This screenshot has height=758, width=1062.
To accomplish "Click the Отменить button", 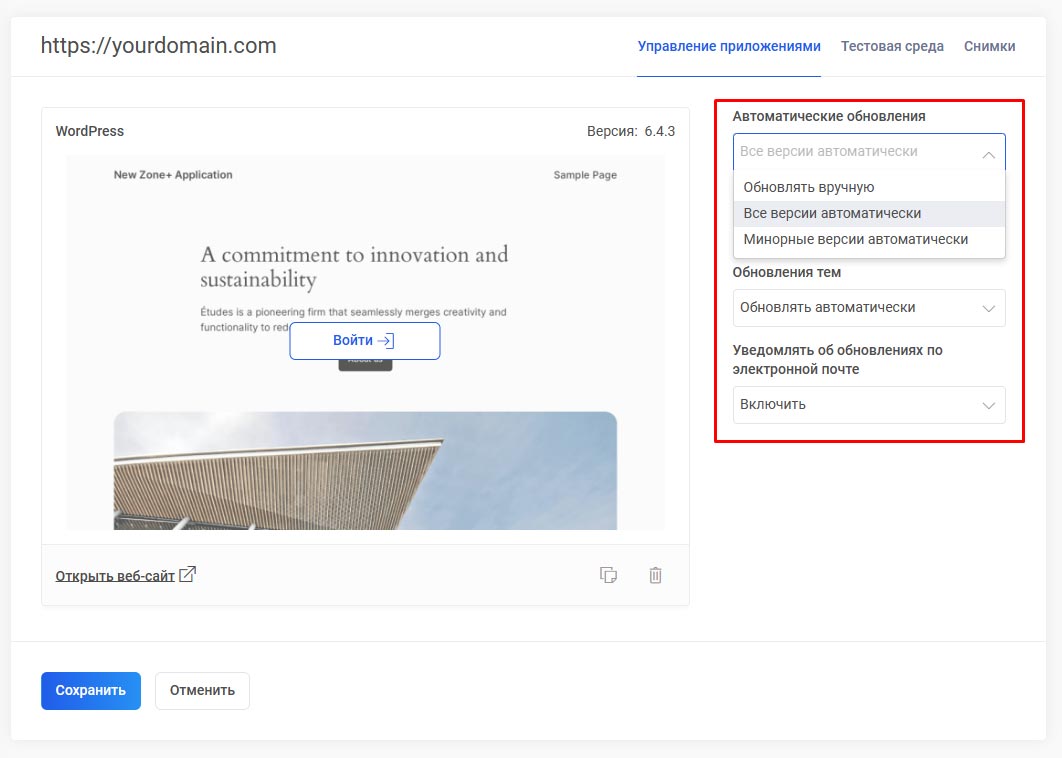I will [202, 690].
